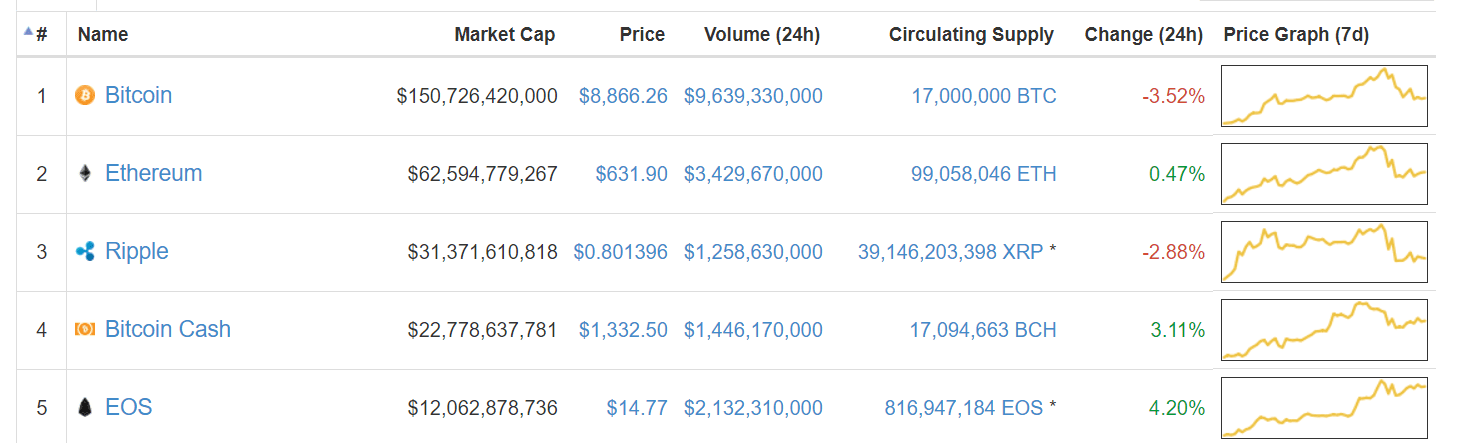The width and height of the screenshot is (1473, 443).
Task: Click the Ethereum diamond logo icon
Action: 85,174
